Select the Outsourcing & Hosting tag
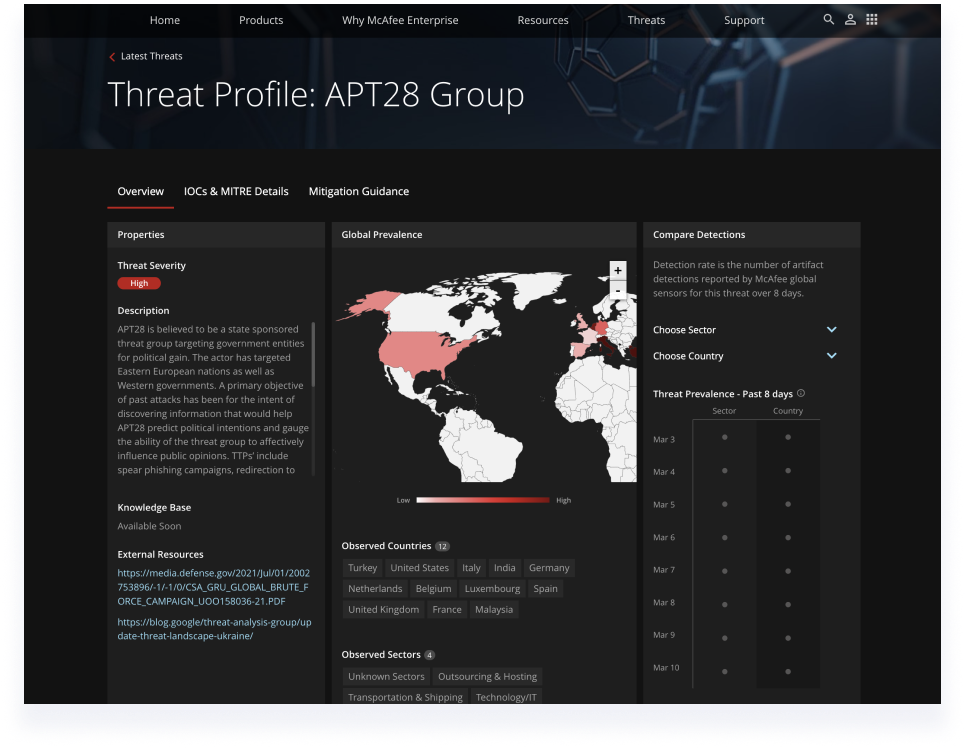Screen dimensions: 965x748 (487, 677)
